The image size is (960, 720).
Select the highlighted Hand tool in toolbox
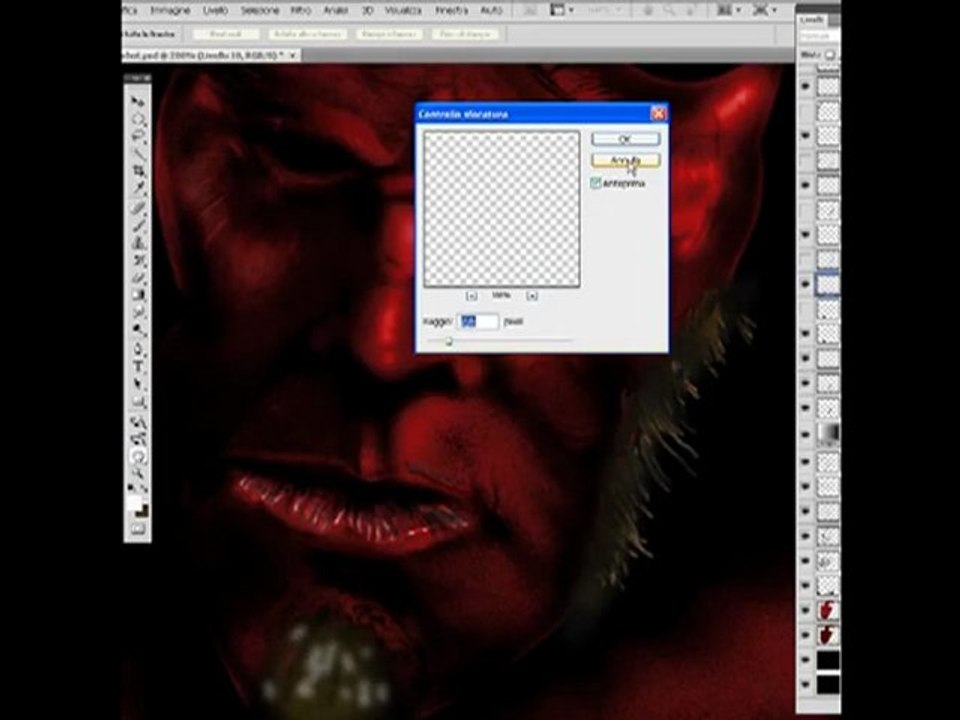[x=138, y=456]
